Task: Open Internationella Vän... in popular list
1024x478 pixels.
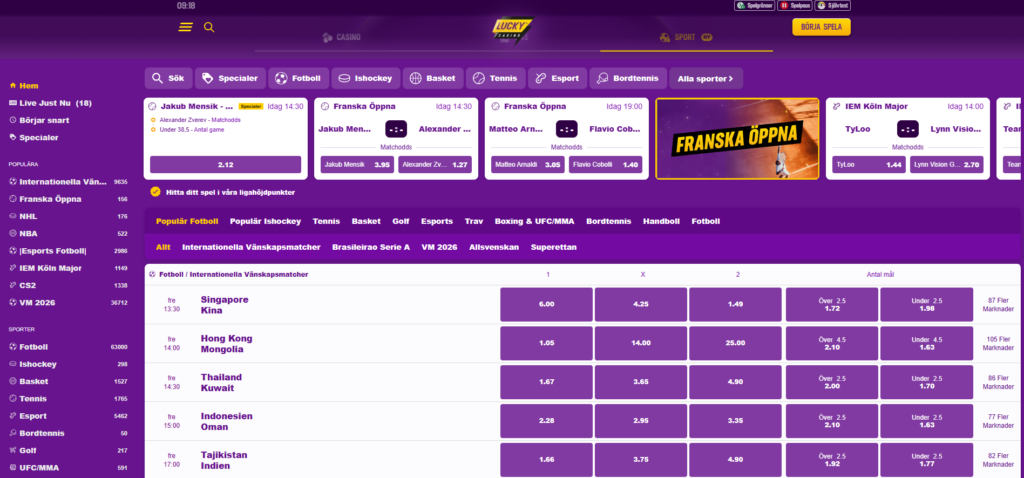Action: (68, 182)
